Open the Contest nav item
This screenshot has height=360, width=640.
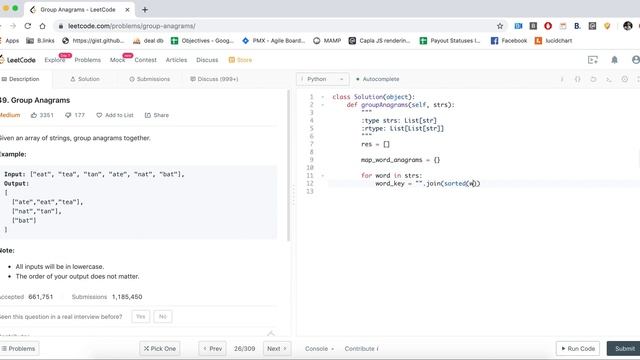coord(145,60)
